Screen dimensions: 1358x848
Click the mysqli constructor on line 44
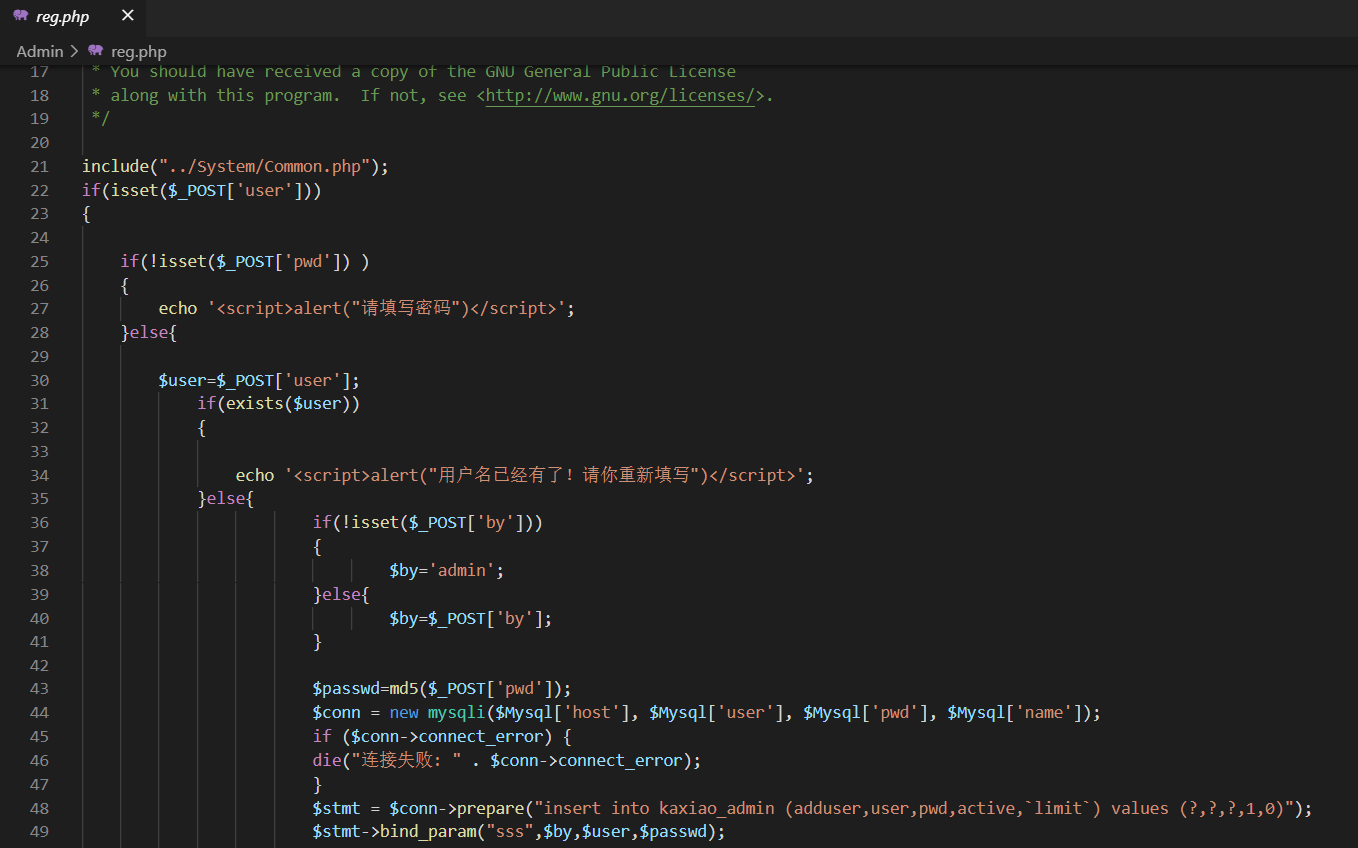(457, 712)
